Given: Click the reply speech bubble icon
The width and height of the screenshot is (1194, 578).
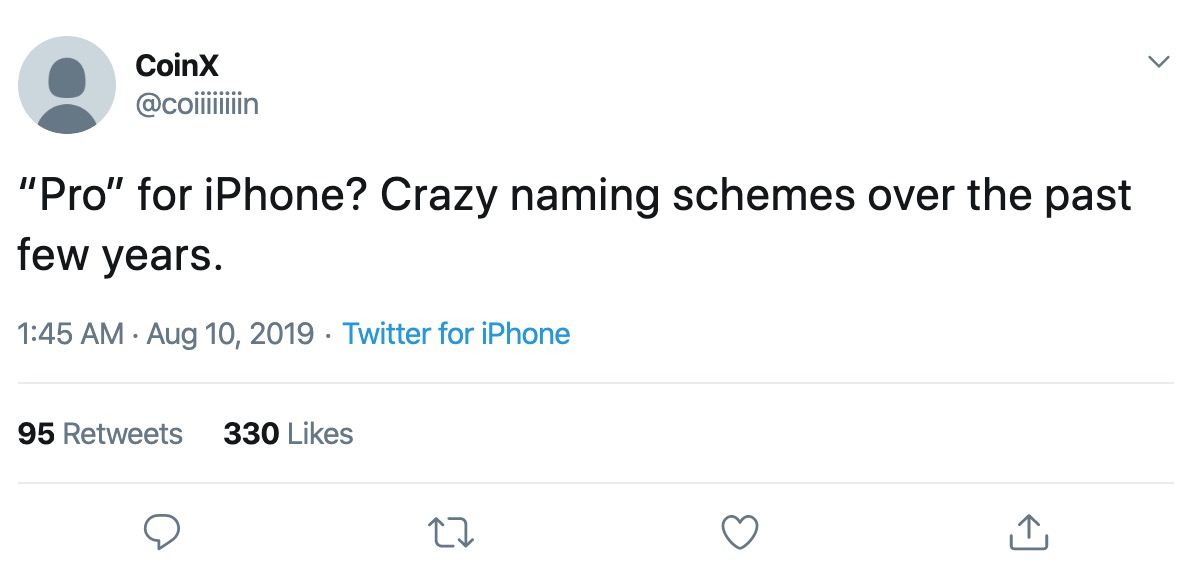Looking at the screenshot, I should tap(161, 532).
